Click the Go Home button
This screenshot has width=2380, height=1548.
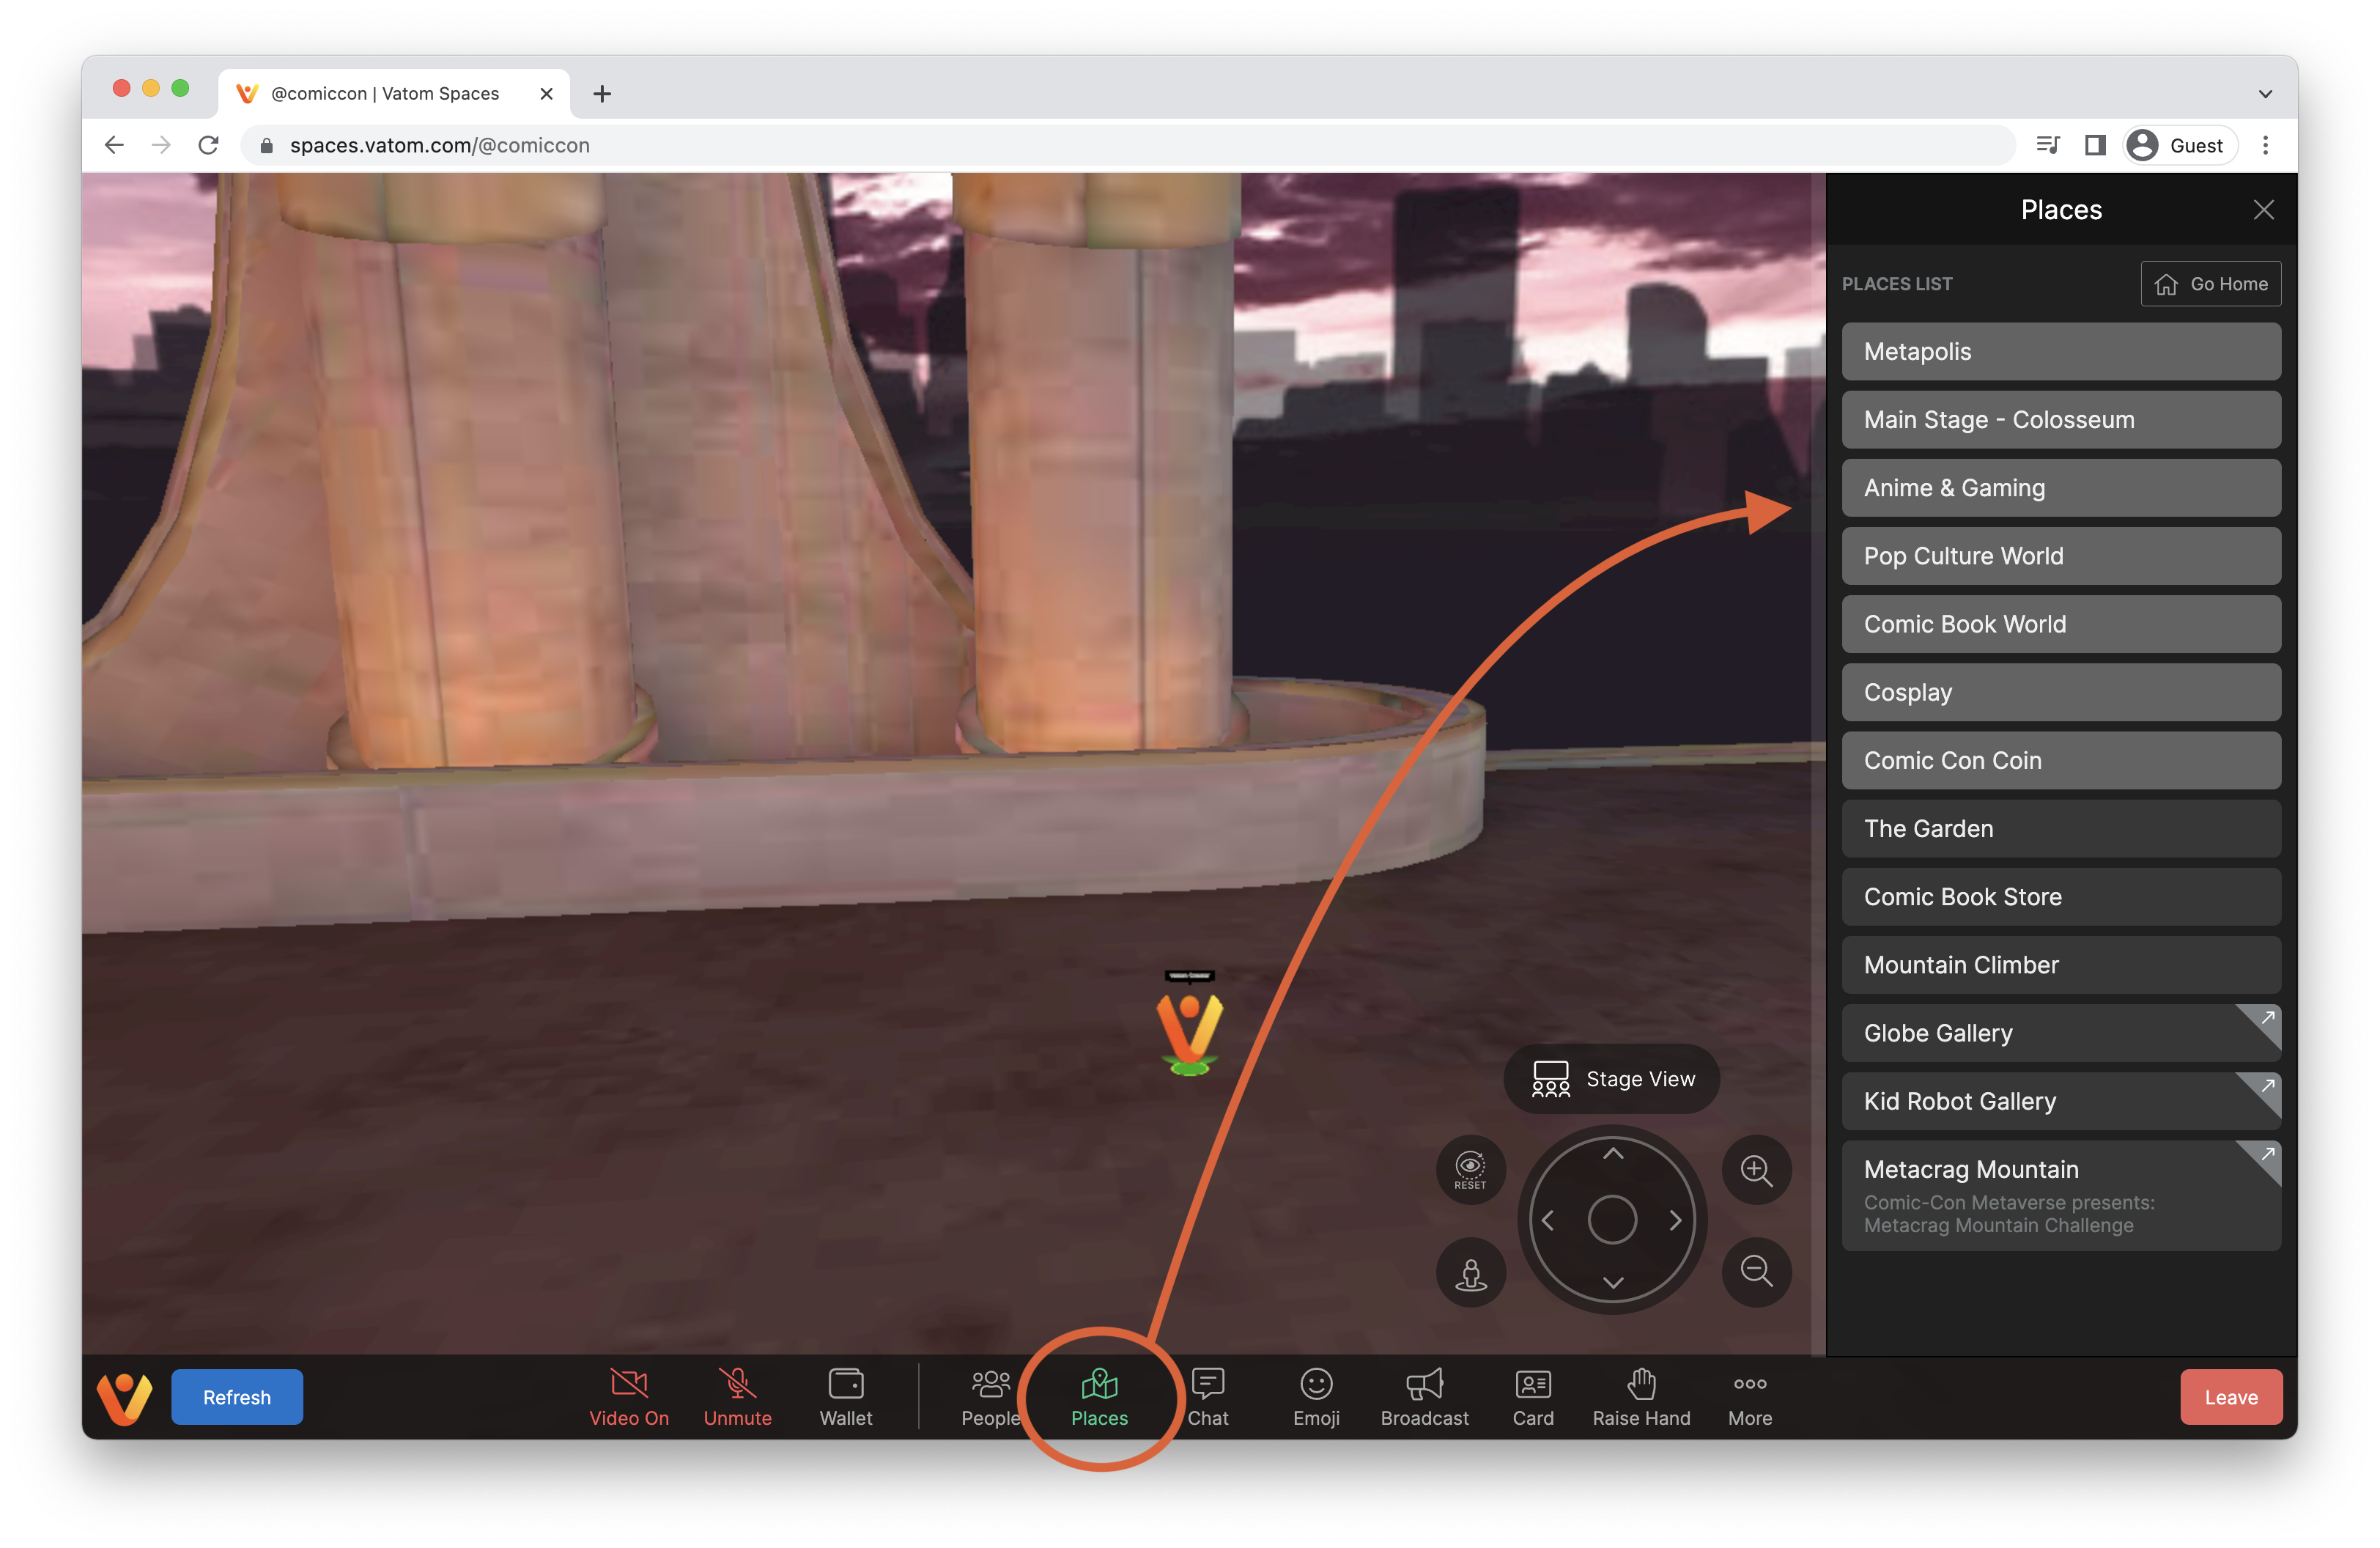coord(2211,284)
